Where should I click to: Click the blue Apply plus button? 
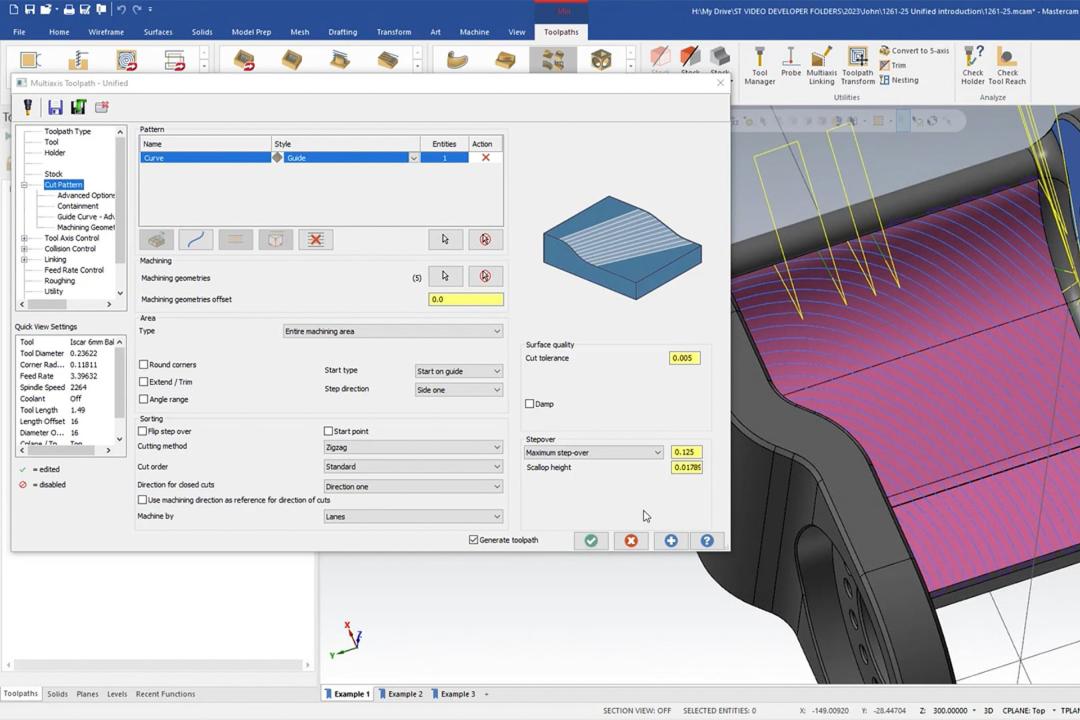tap(671, 541)
